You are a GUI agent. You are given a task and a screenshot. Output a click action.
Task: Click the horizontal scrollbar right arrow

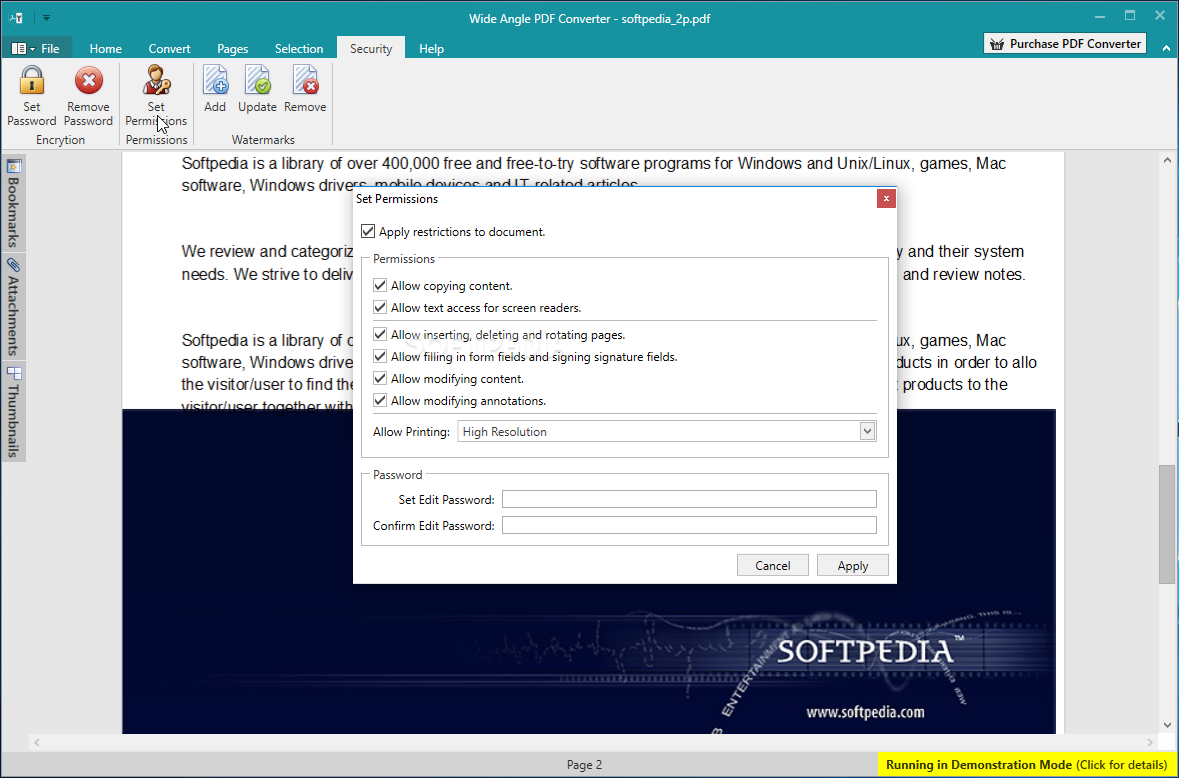click(x=1150, y=742)
